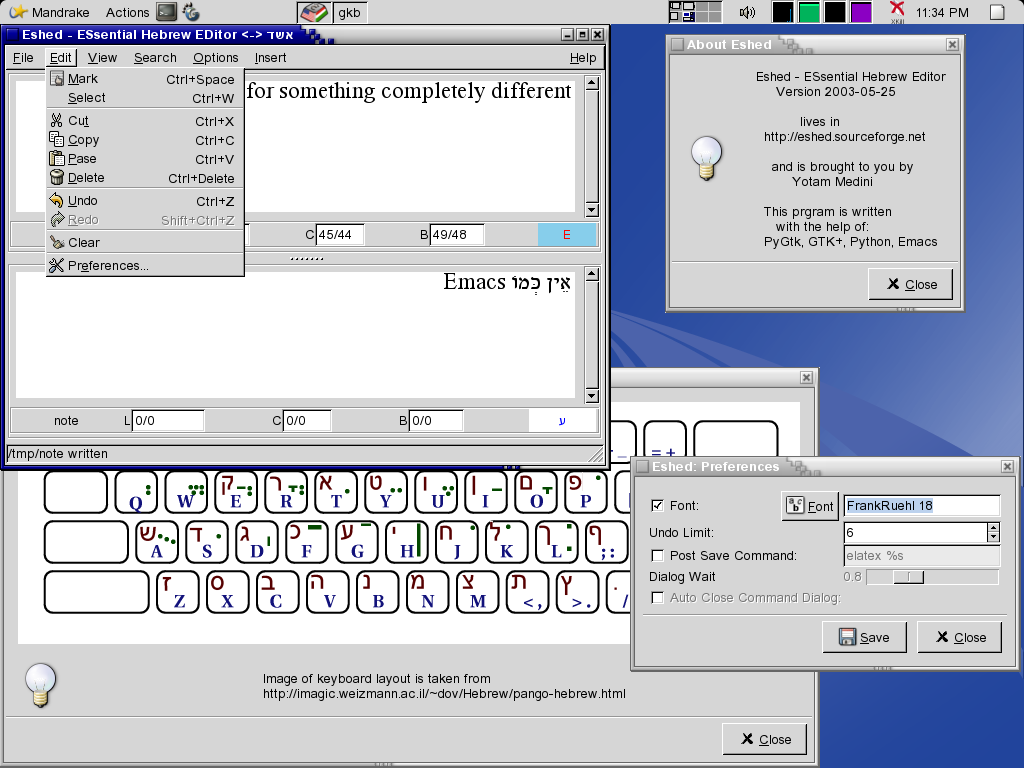Click the Clear broom icon in Edit menu
The height and width of the screenshot is (768, 1024).
pos(57,242)
